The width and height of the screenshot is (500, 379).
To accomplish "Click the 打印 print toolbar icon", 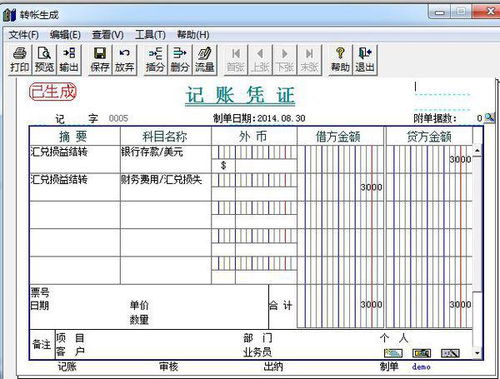I will click(20, 60).
